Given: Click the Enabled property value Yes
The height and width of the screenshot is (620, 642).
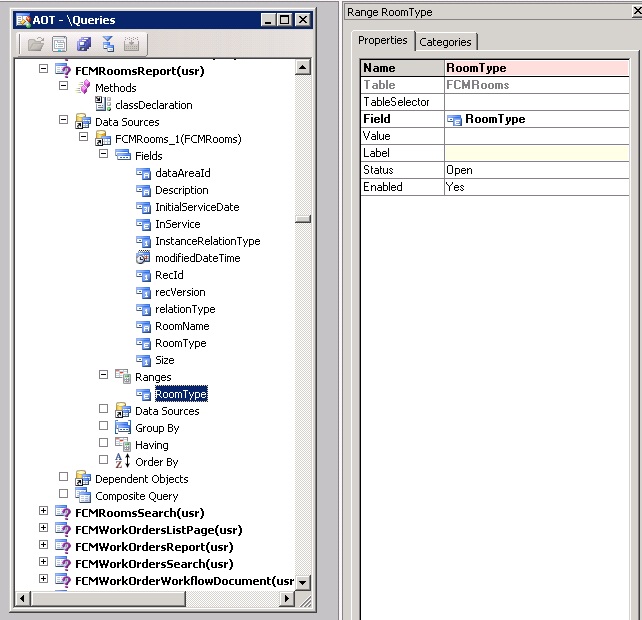Looking at the screenshot, I should point(536,187).
